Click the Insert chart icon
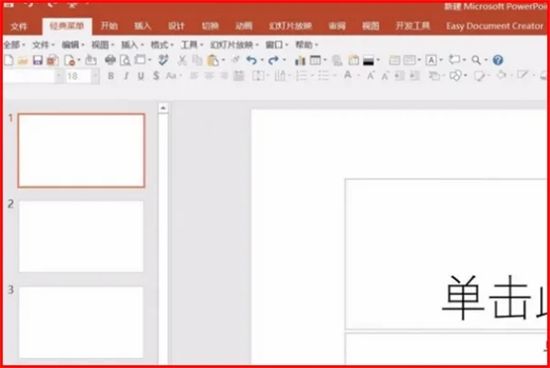The image size is (550, 368). click(x=300, y=60)
